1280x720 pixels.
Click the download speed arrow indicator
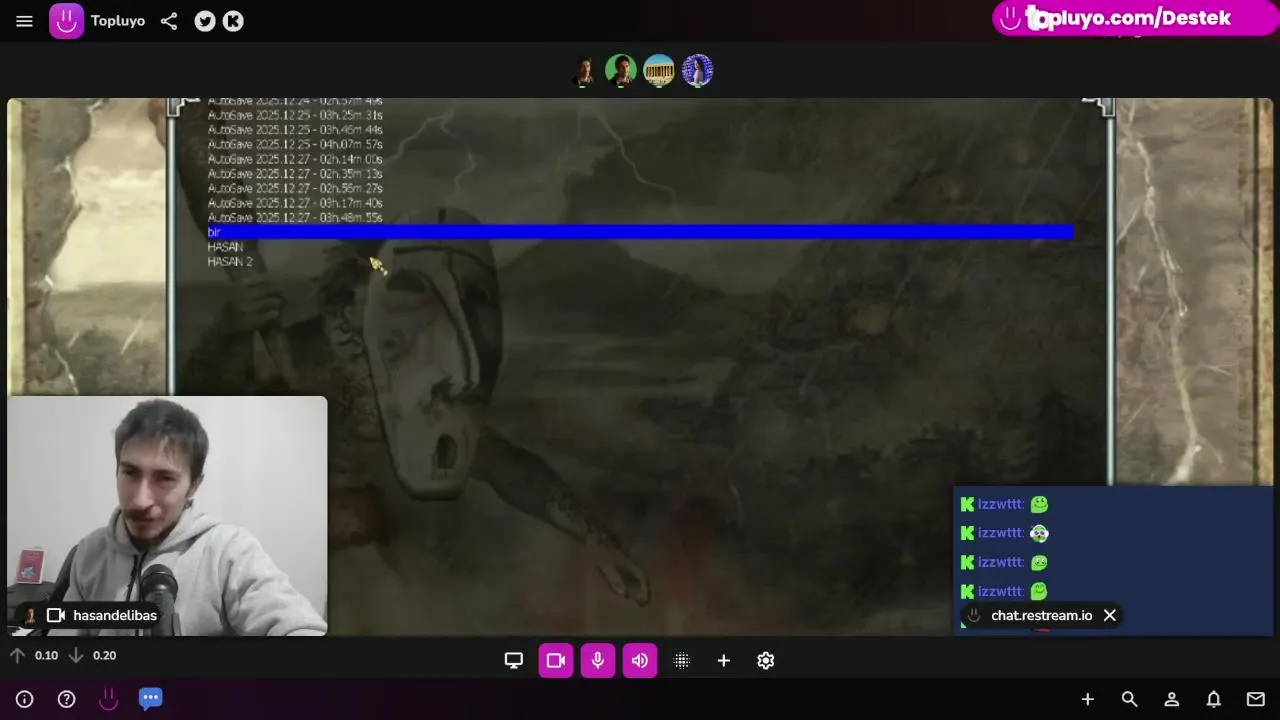[75, 655]
